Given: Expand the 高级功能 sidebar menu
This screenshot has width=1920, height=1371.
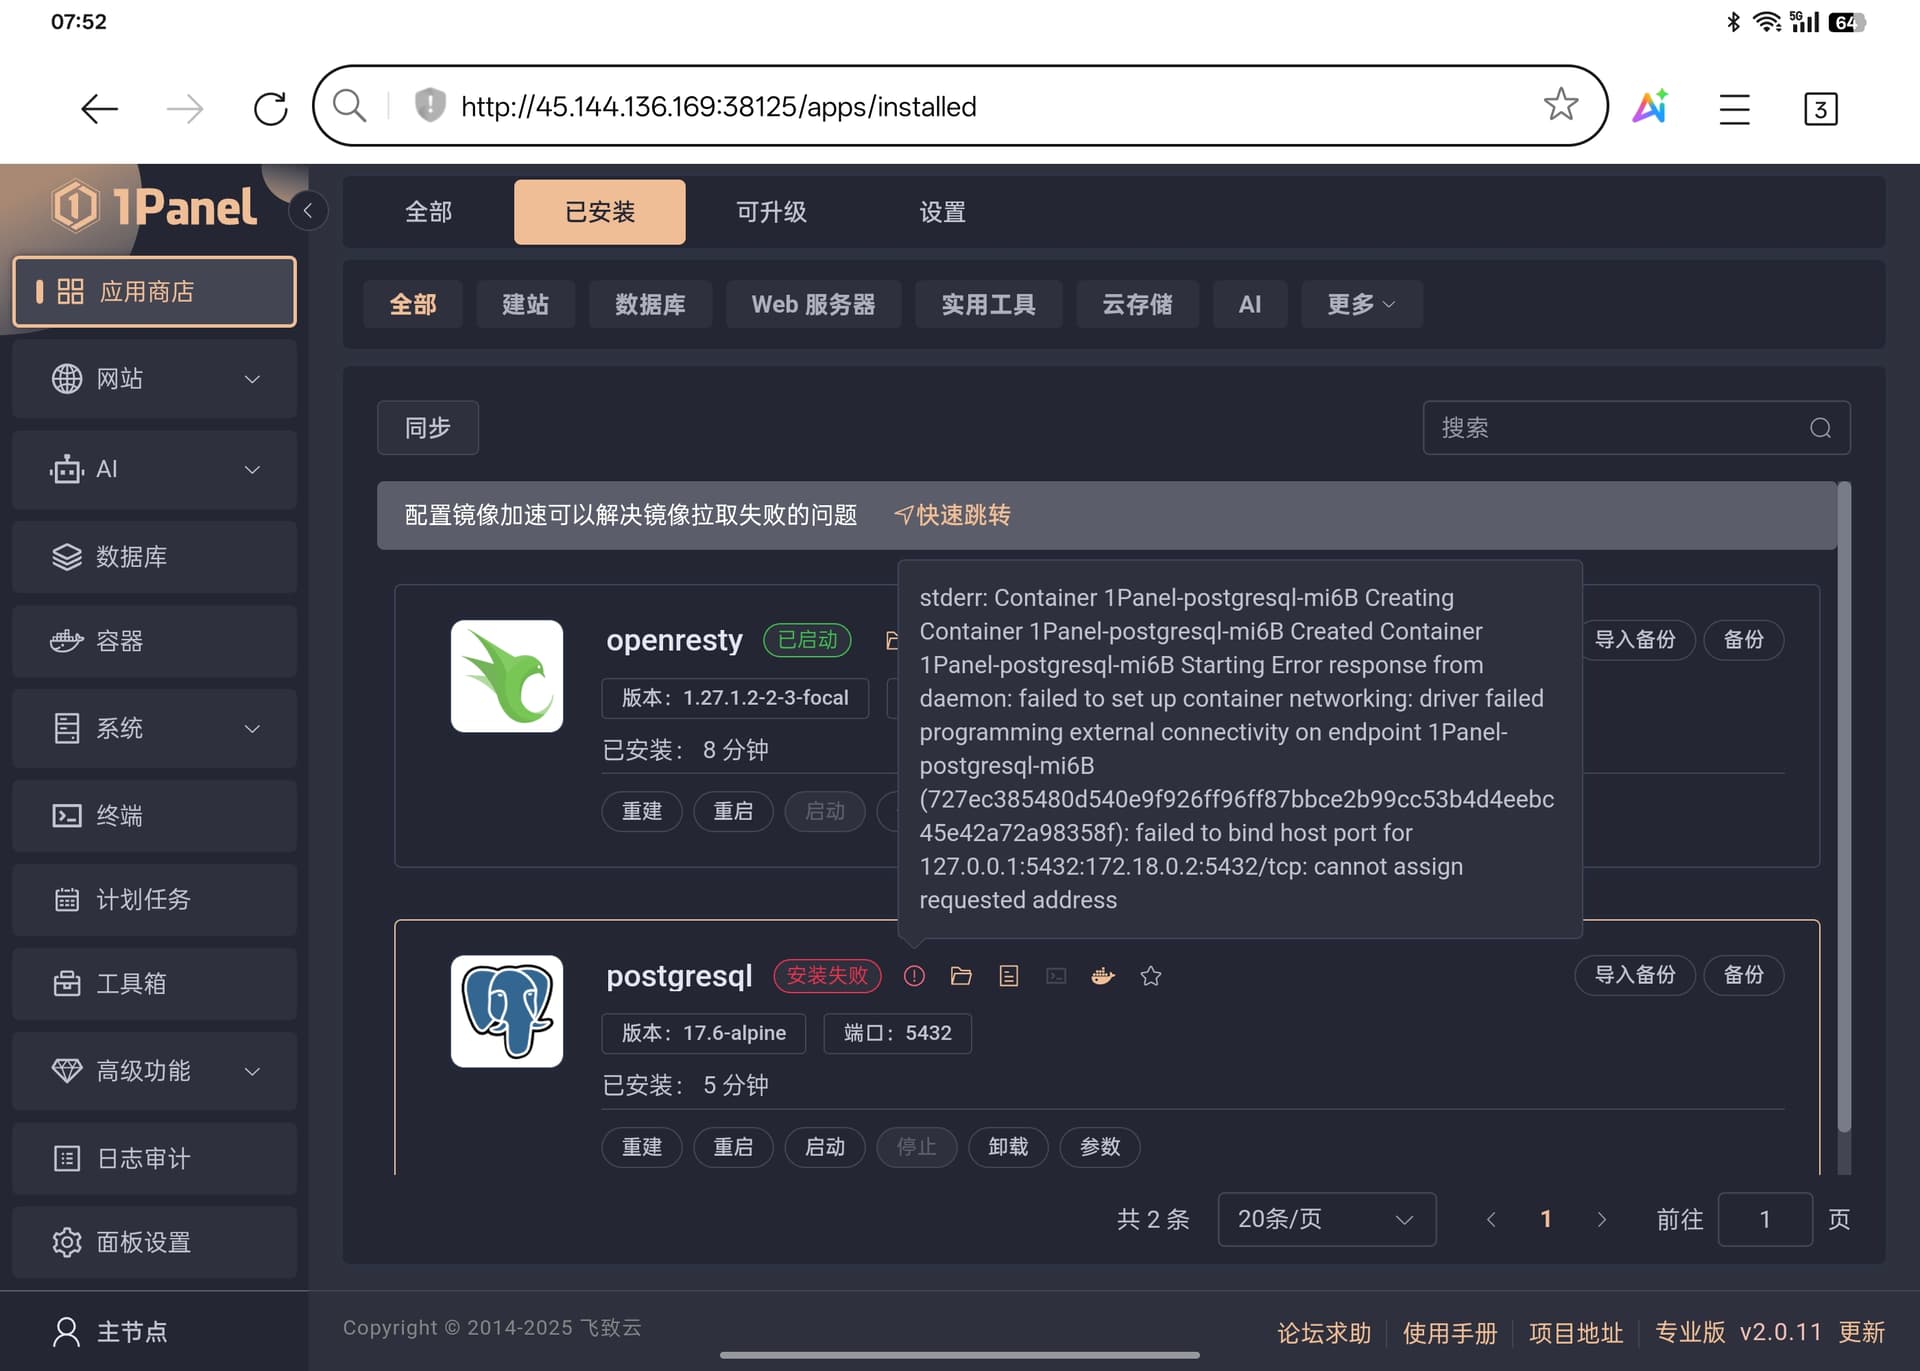Looking at the screenshot, I should 154,1071.
